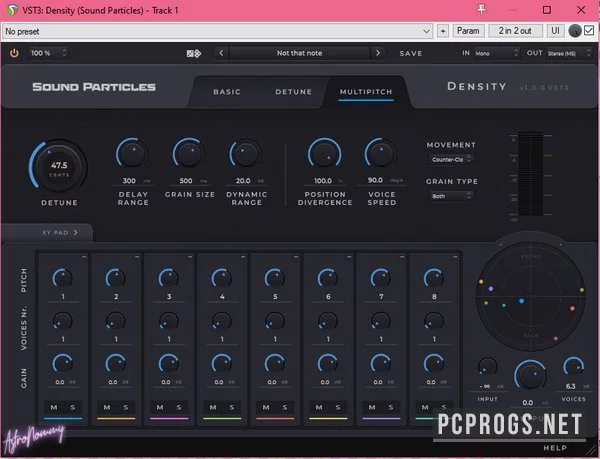Viewport: 600px width, 459px height.
Task: Click the Grain Size knob
Action: (189, 154)
